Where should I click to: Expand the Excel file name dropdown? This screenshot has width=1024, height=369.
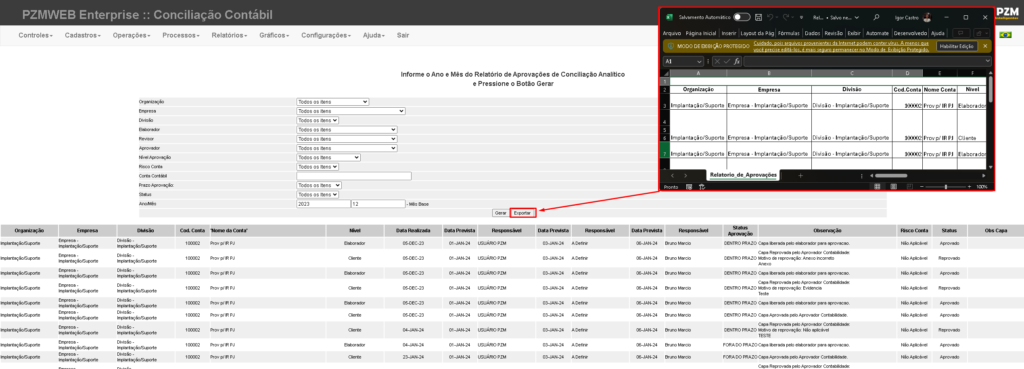856,17
